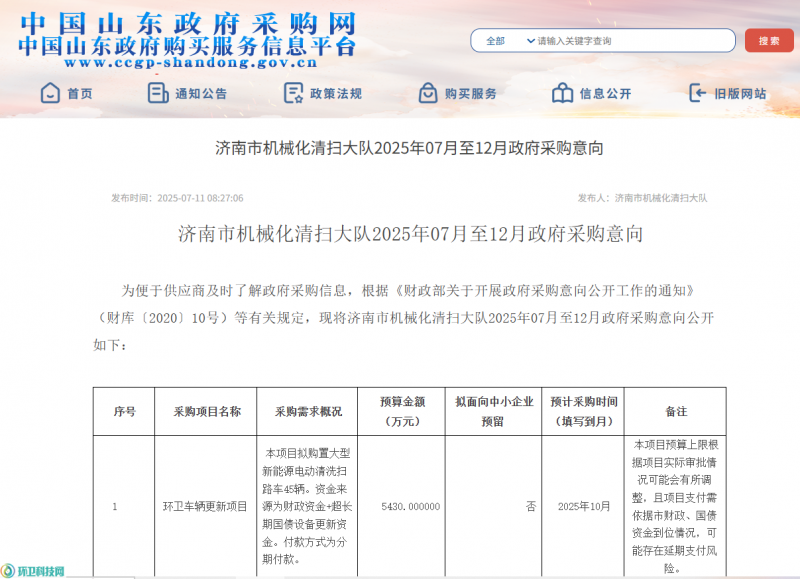The image size is (800, 579).
Task: Click the 备注 column header
Action: click(x=676, y=412)
